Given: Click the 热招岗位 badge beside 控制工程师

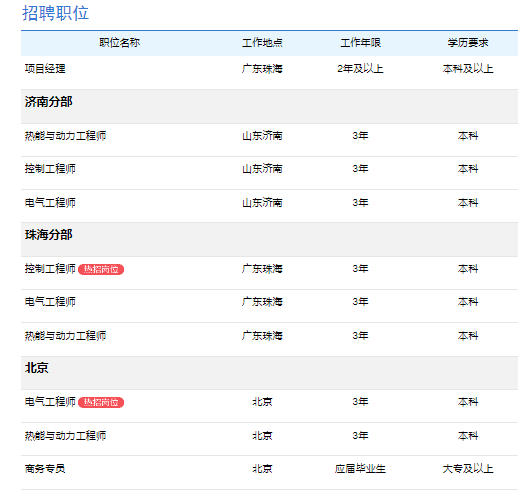Looking at the screenshot, I should coord(101,269).
